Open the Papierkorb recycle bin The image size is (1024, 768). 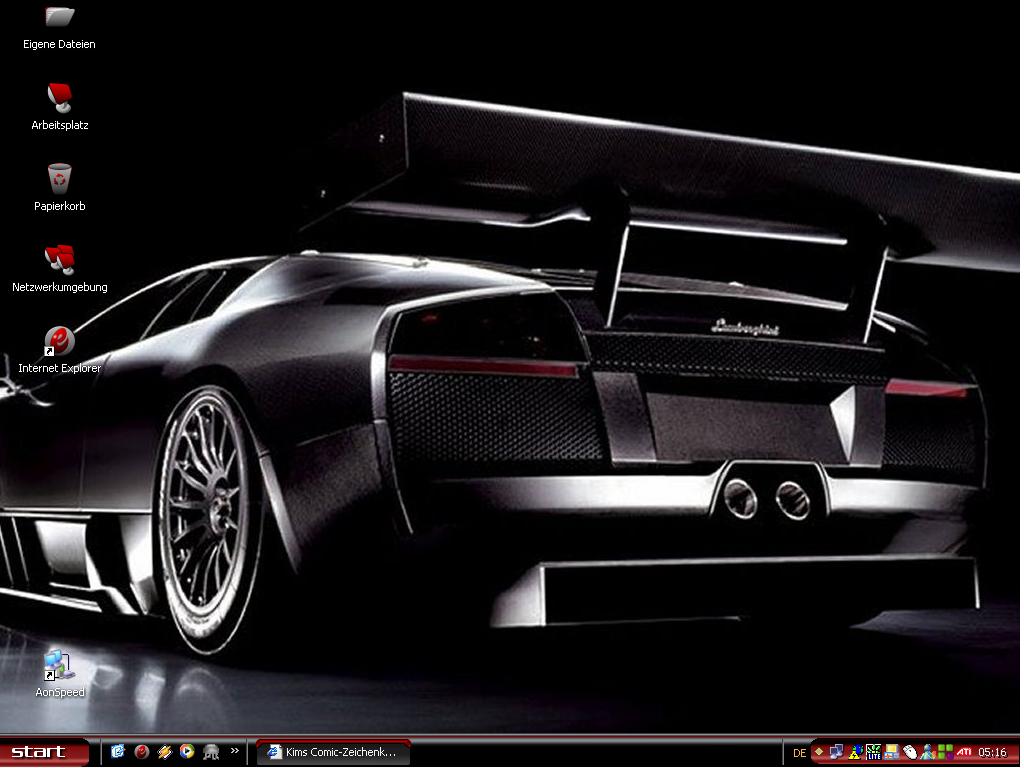(x=60, y=179)
